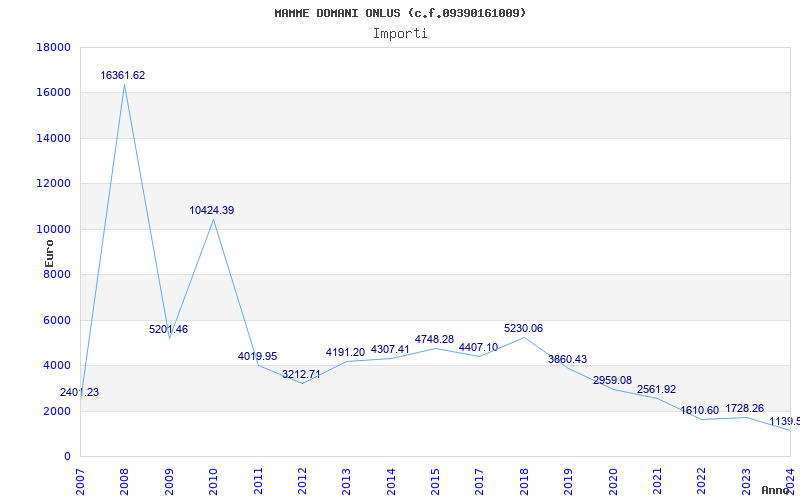Click the 2023 x-axis year label

(746, 481)
